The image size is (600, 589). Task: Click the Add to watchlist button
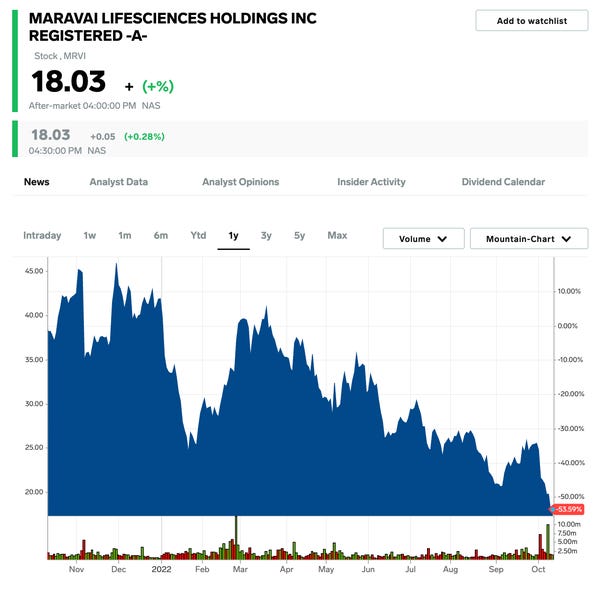(x=531, y=21)
